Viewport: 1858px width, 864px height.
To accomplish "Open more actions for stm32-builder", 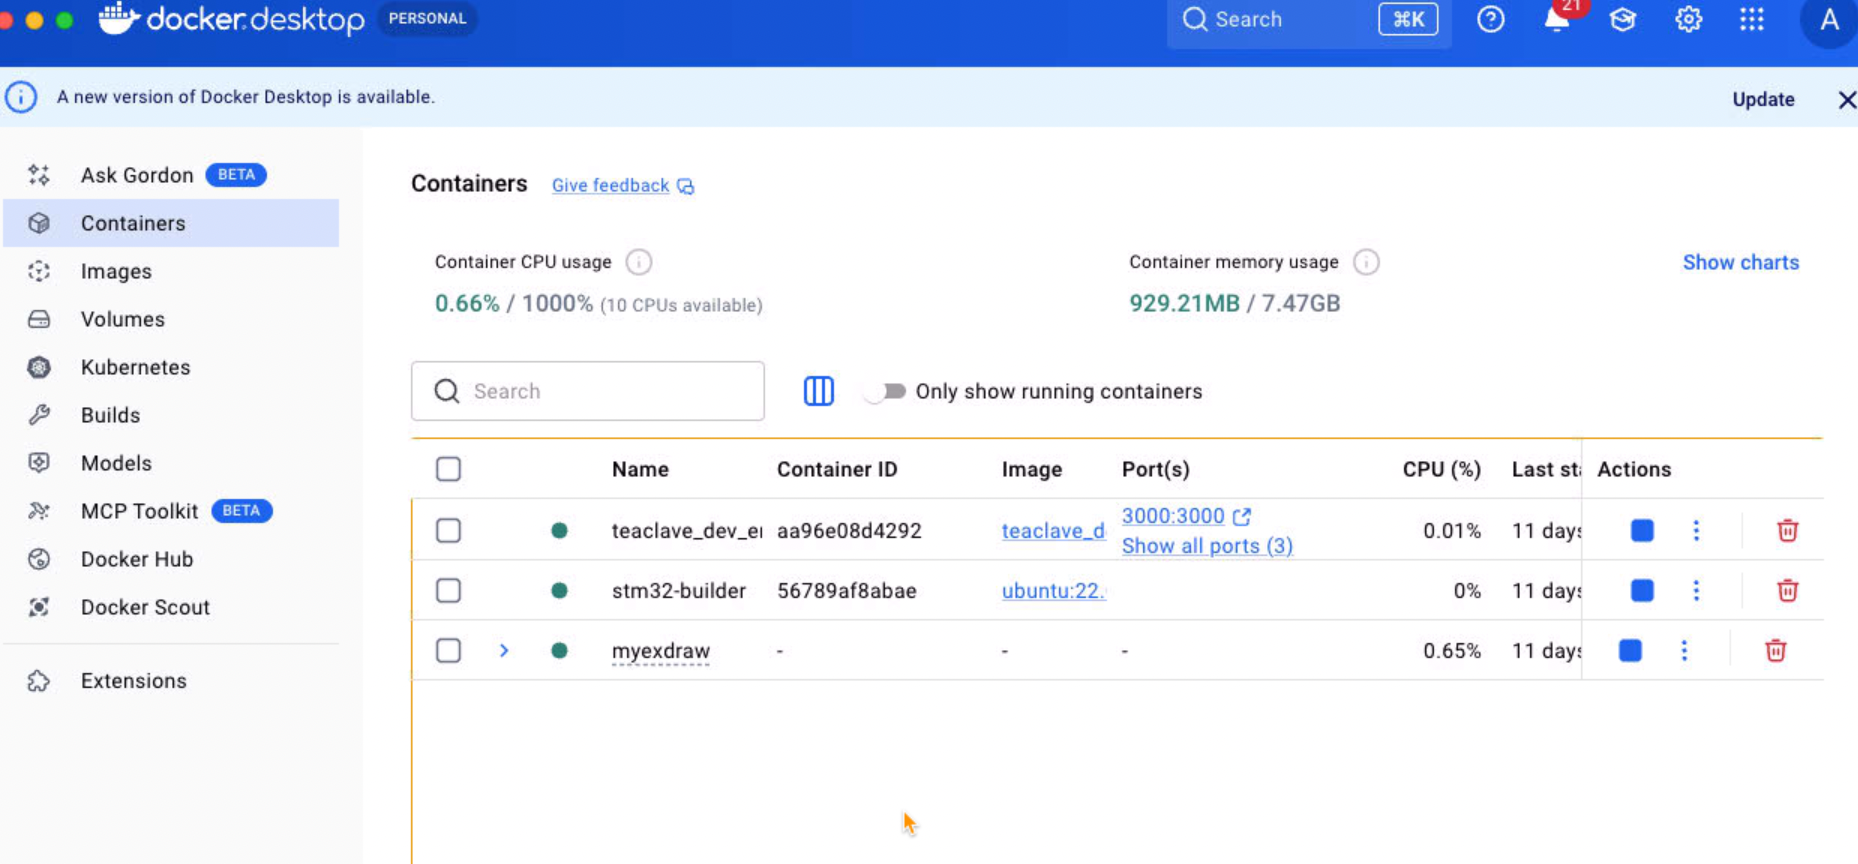I will point(1696,590).
